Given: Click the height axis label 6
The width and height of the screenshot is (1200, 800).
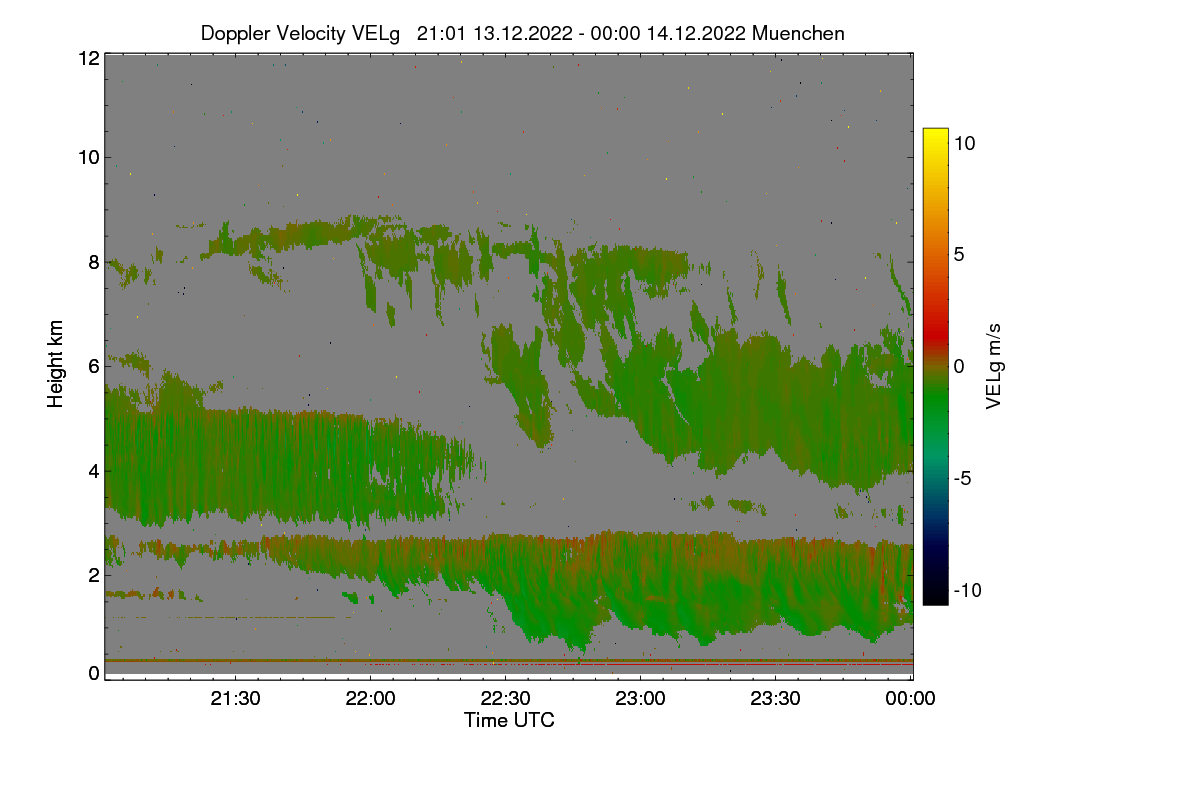Looking at the screenshot, I should tap(93, 366).
